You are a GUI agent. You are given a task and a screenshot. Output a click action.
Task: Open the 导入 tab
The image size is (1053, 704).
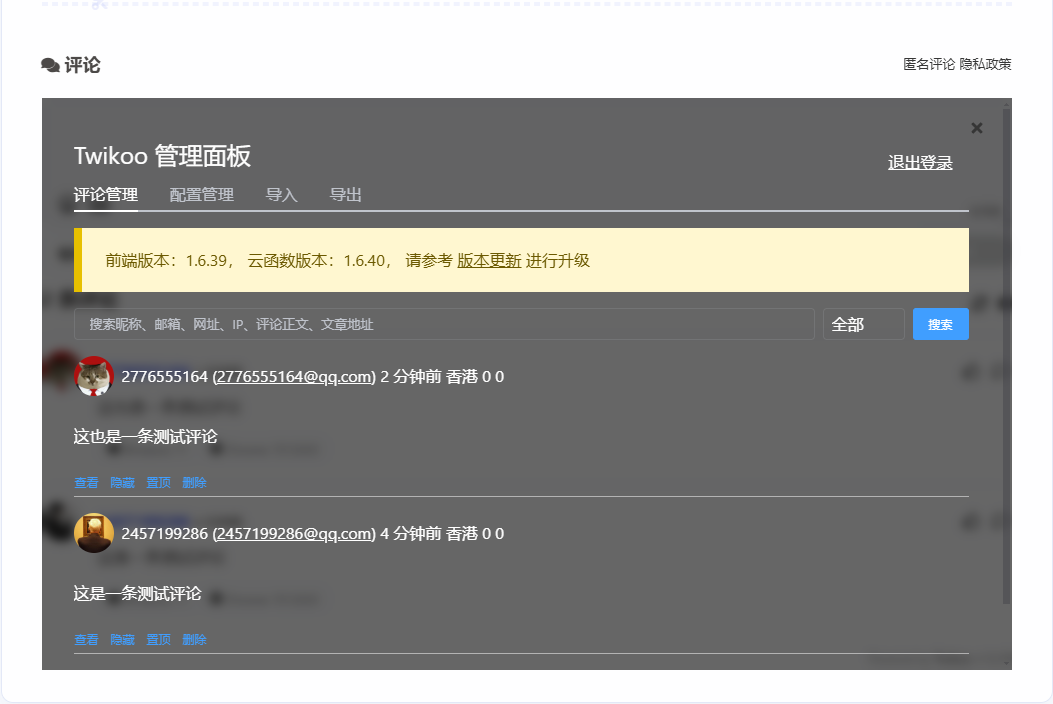281,195
